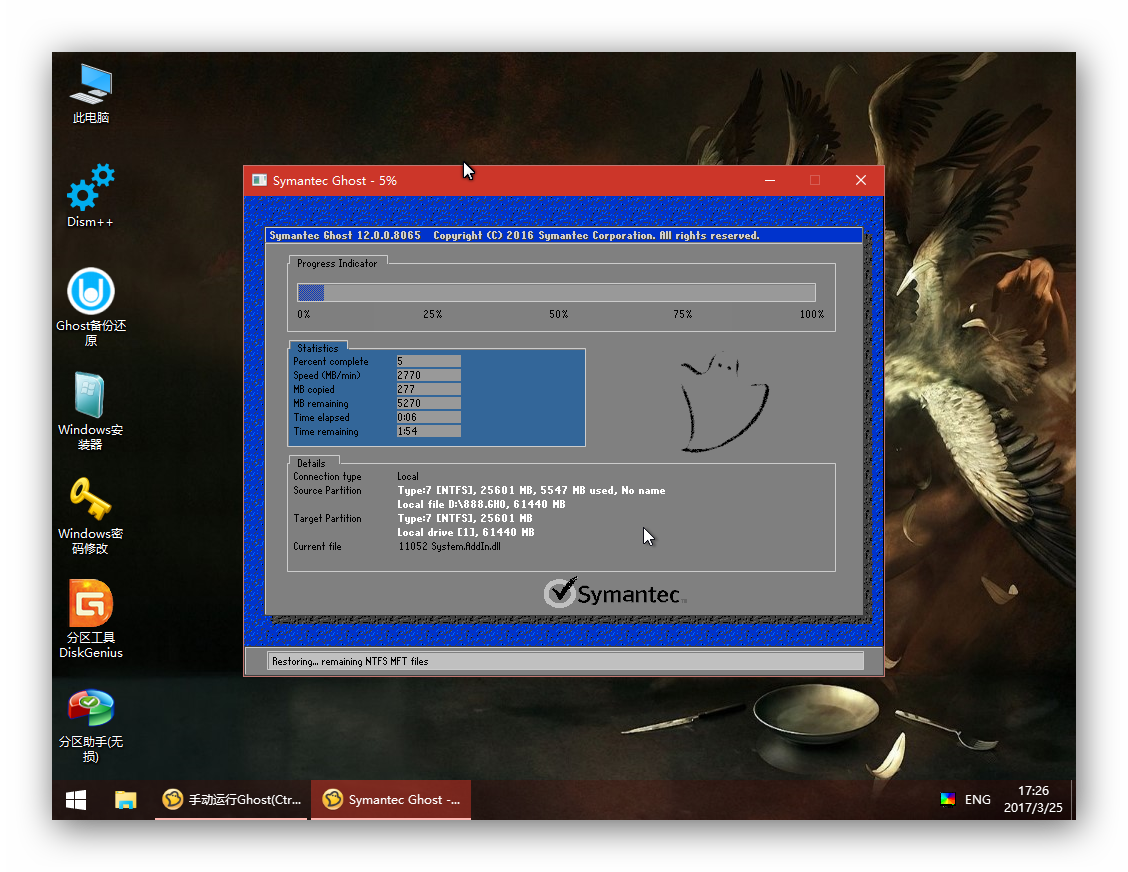Select the Symantec Ghost taskbar button

[x=391, y=799]
